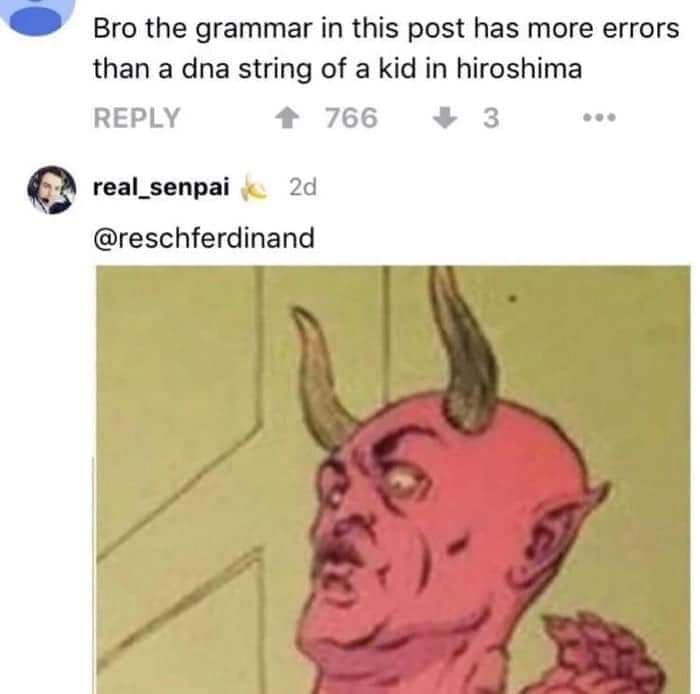Follow the @reschferdinand mention

coord(204,237)
